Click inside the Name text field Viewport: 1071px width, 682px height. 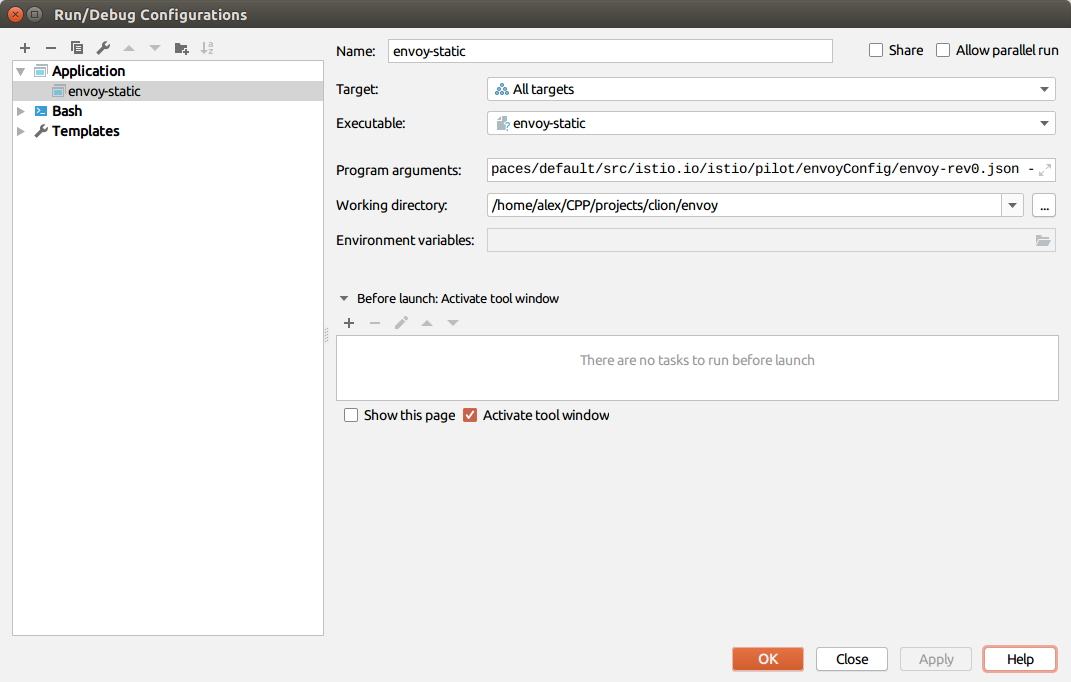(x=610, y=50)
